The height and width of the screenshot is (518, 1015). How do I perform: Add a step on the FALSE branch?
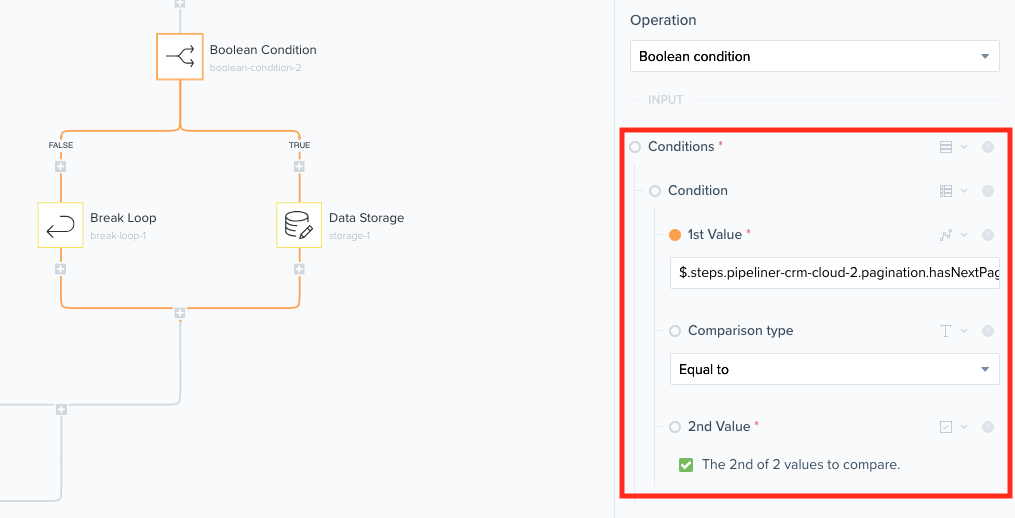pos(61,166)
